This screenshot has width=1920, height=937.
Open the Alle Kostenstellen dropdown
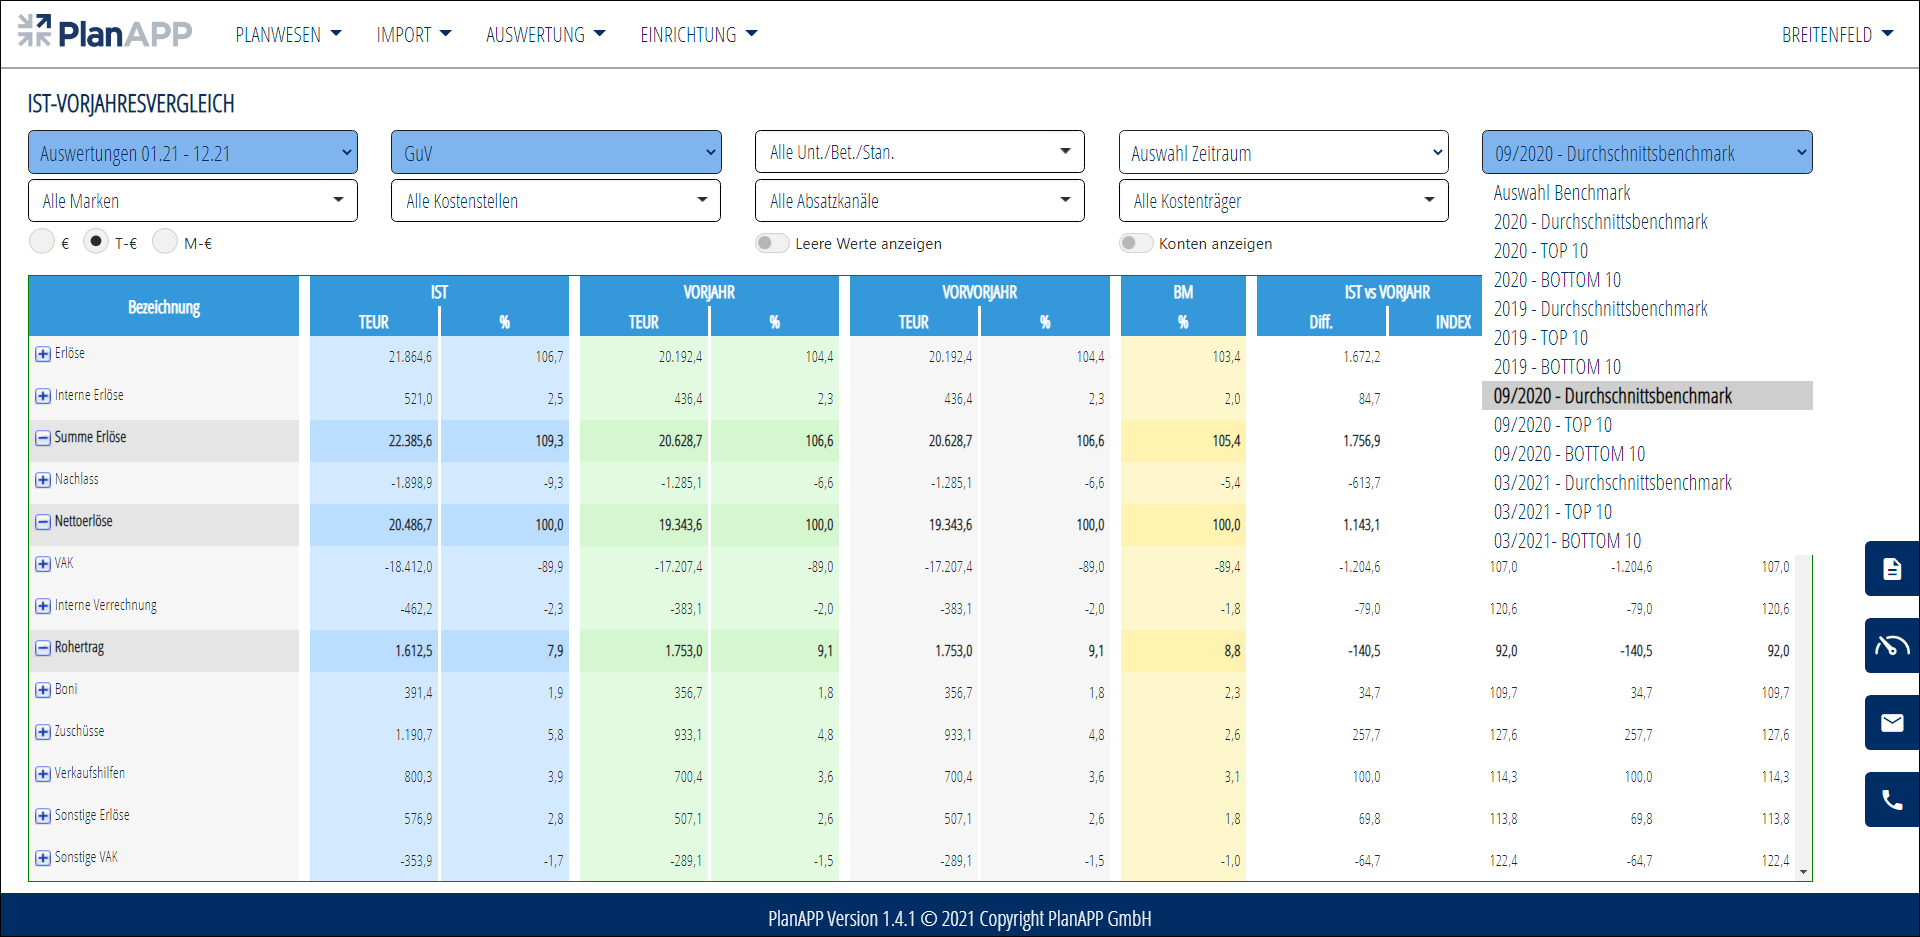[556, 201]
